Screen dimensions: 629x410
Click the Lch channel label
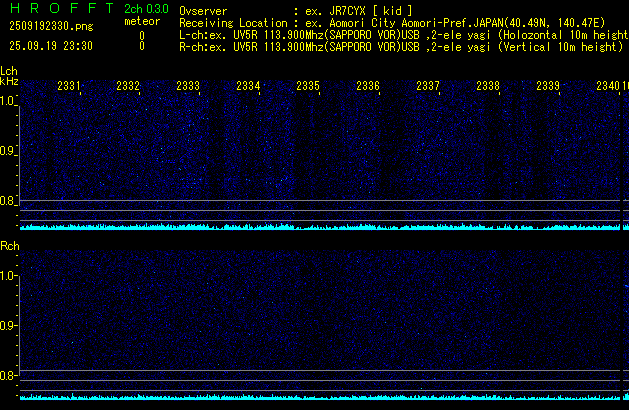tap(9, 71)
